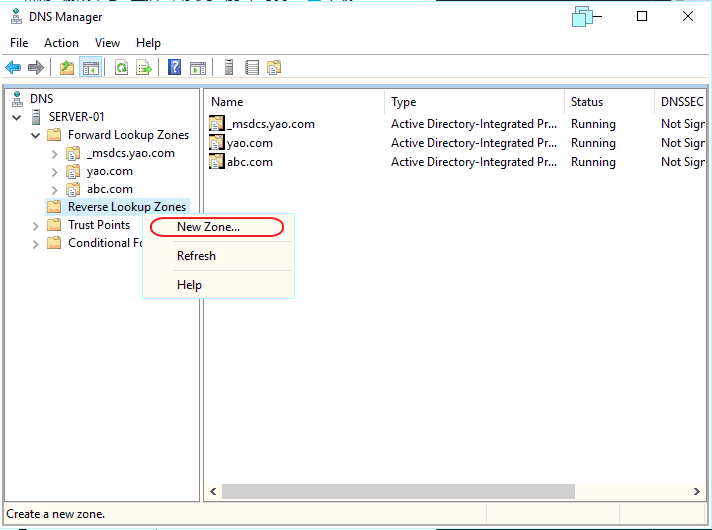Click abc.com zone icon in list pane
712x530 pixels.
click(217, 162)
